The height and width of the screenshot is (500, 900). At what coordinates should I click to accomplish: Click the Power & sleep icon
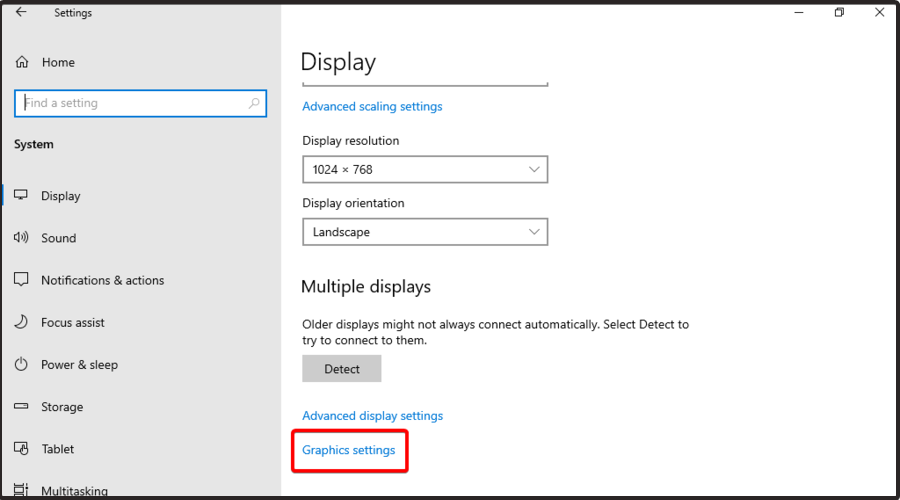[21, 364]
